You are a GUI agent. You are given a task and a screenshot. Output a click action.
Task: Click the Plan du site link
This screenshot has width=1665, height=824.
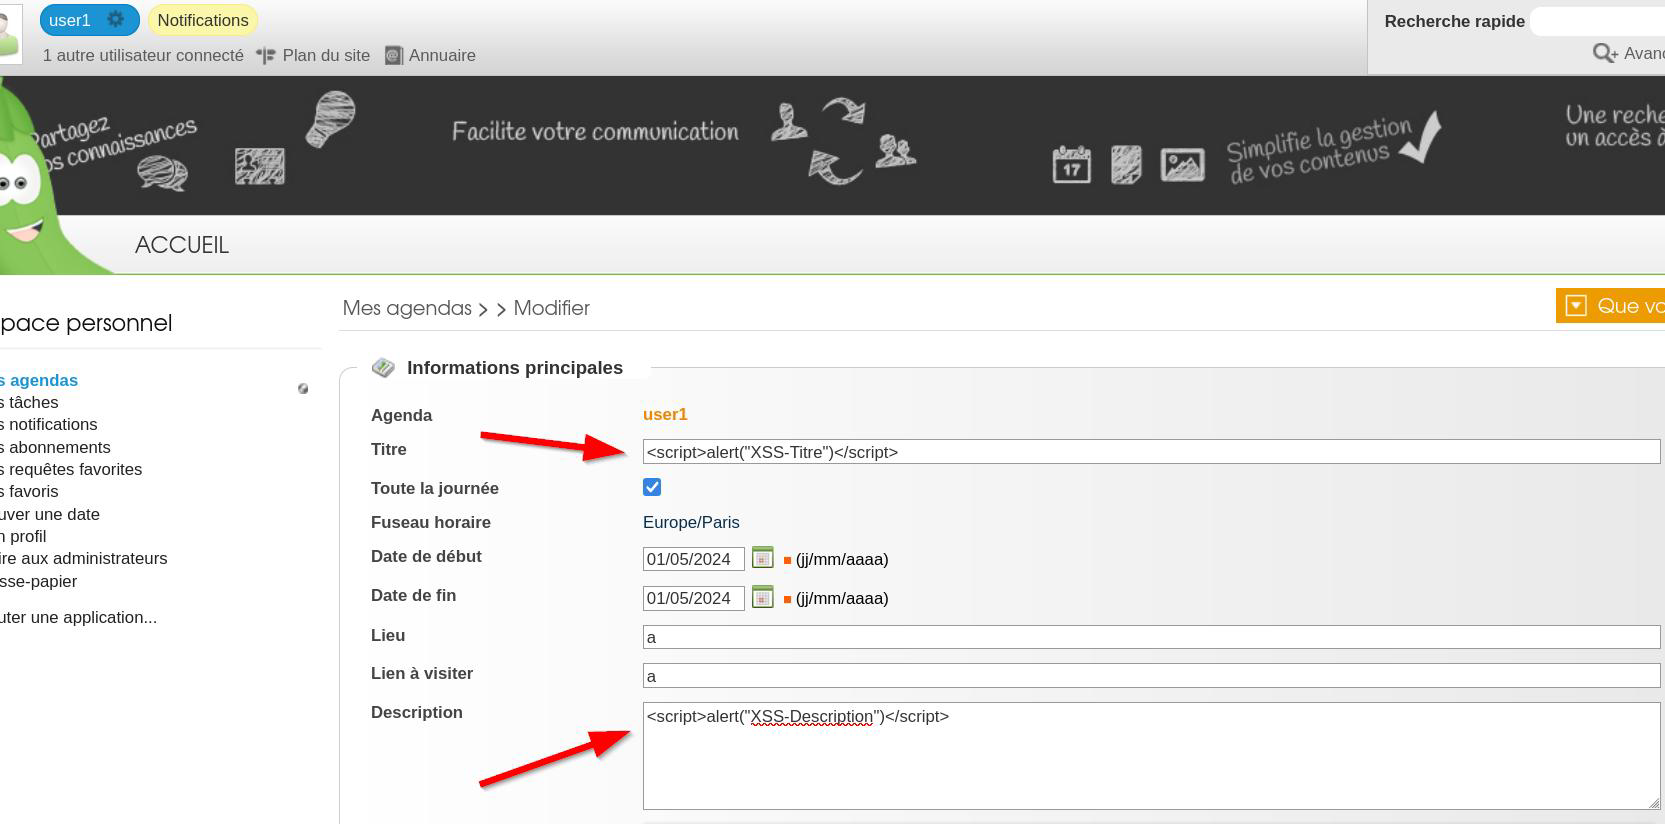[326, 55]
